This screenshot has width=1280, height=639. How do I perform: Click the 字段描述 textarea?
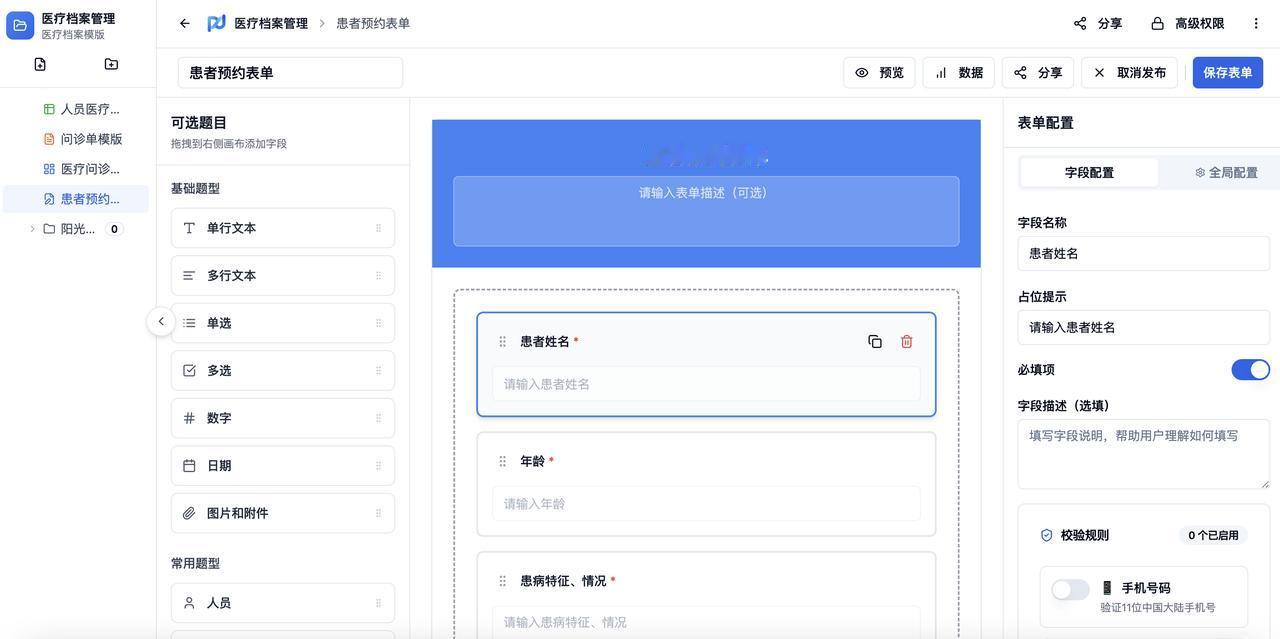coord(1143,454)
